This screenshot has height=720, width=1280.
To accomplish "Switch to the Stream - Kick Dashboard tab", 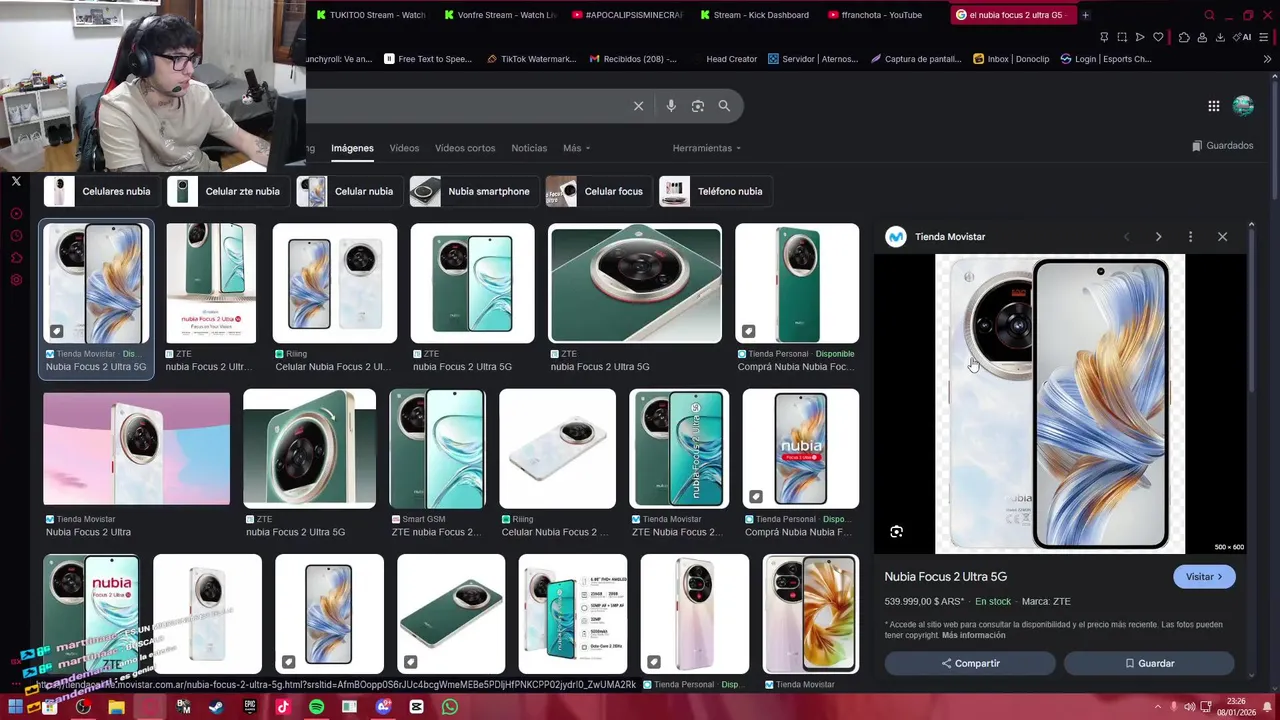I will tap(755, 15).
